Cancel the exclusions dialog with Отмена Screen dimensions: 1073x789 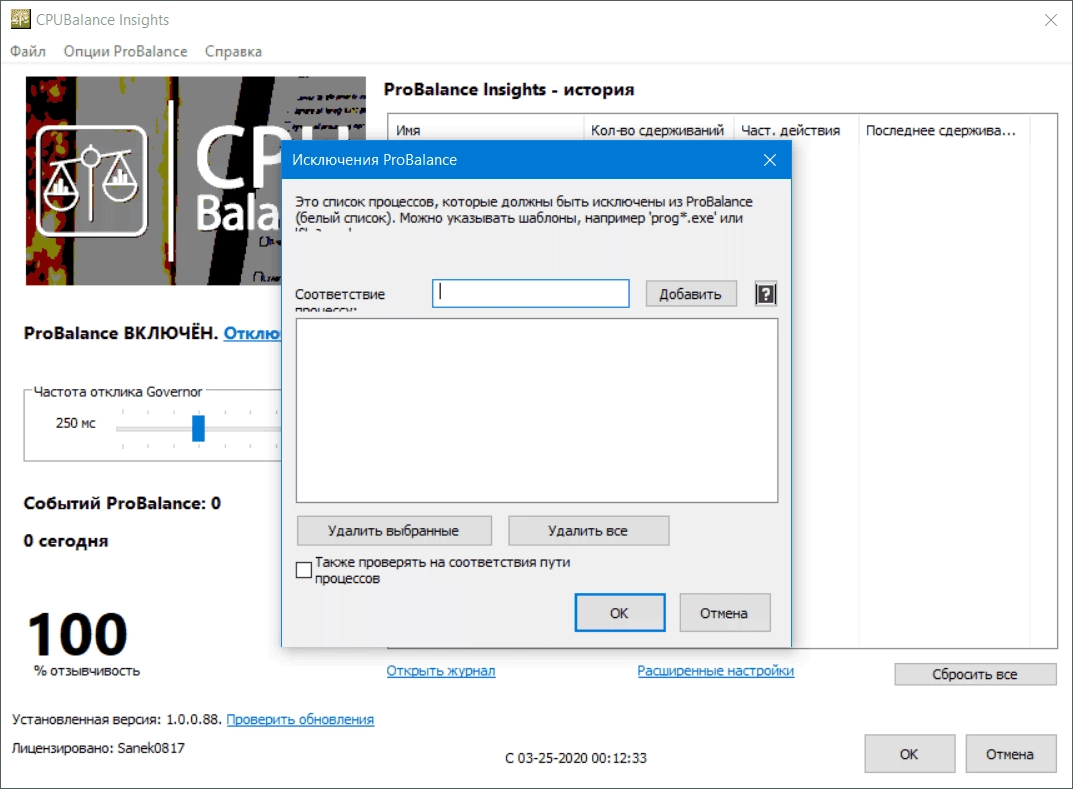point(725,612)
